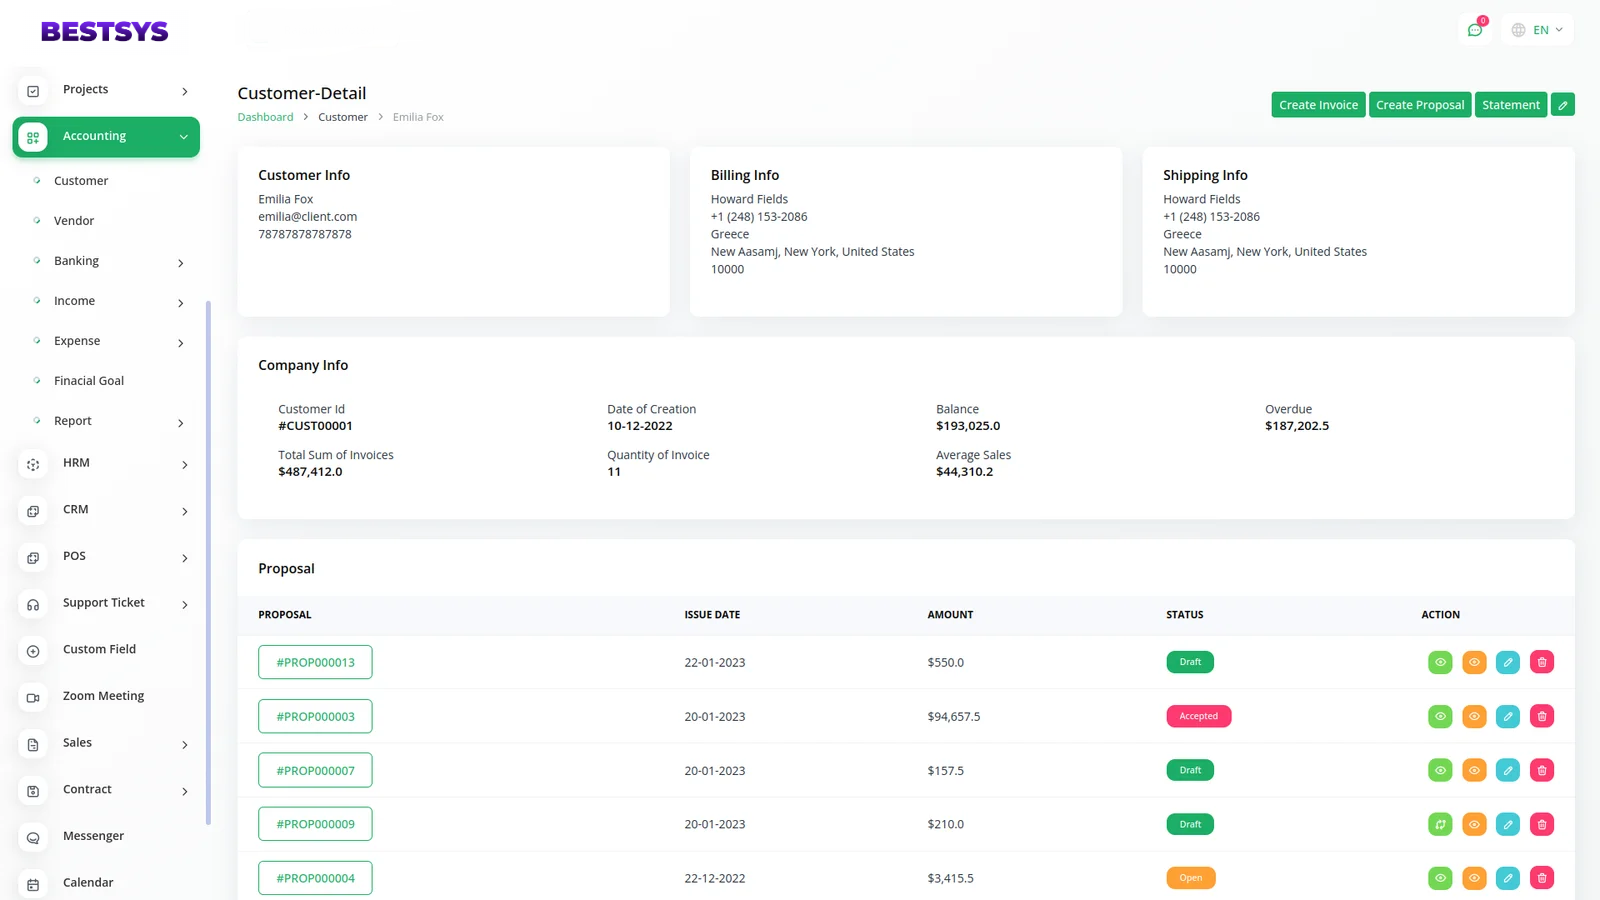Click green eye icon for proposal #PROP000013
Image resolution: width=1600 pixels, height=900 pixels.
tap(1440, 662)
